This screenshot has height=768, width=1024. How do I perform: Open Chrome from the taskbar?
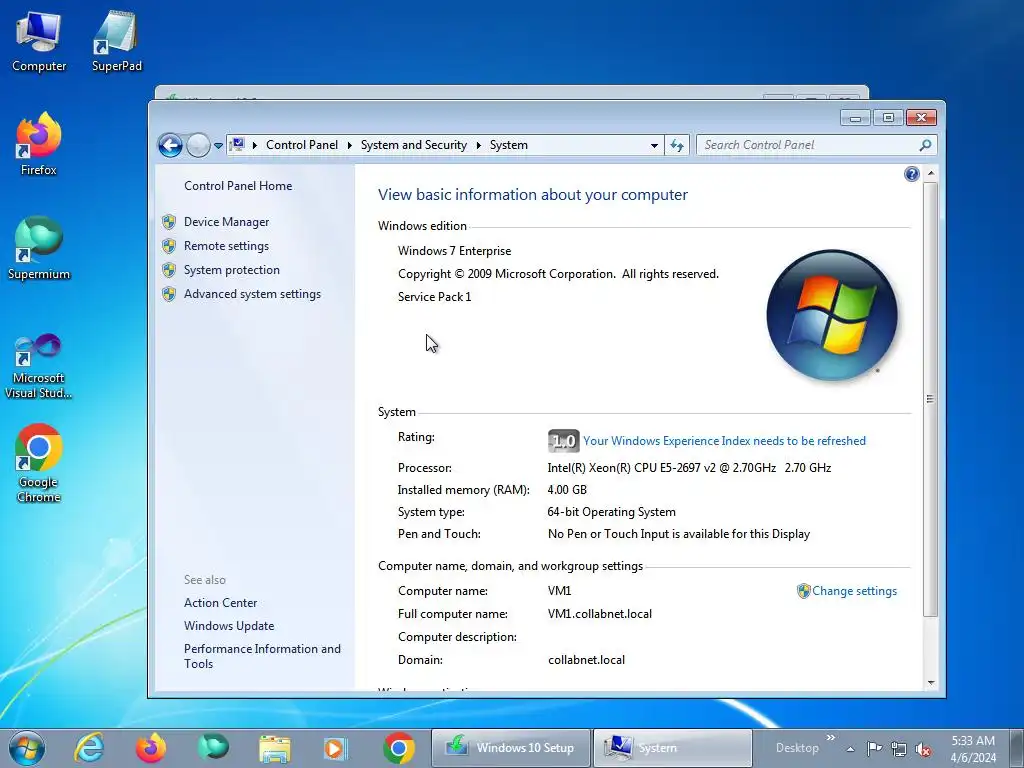399,748
